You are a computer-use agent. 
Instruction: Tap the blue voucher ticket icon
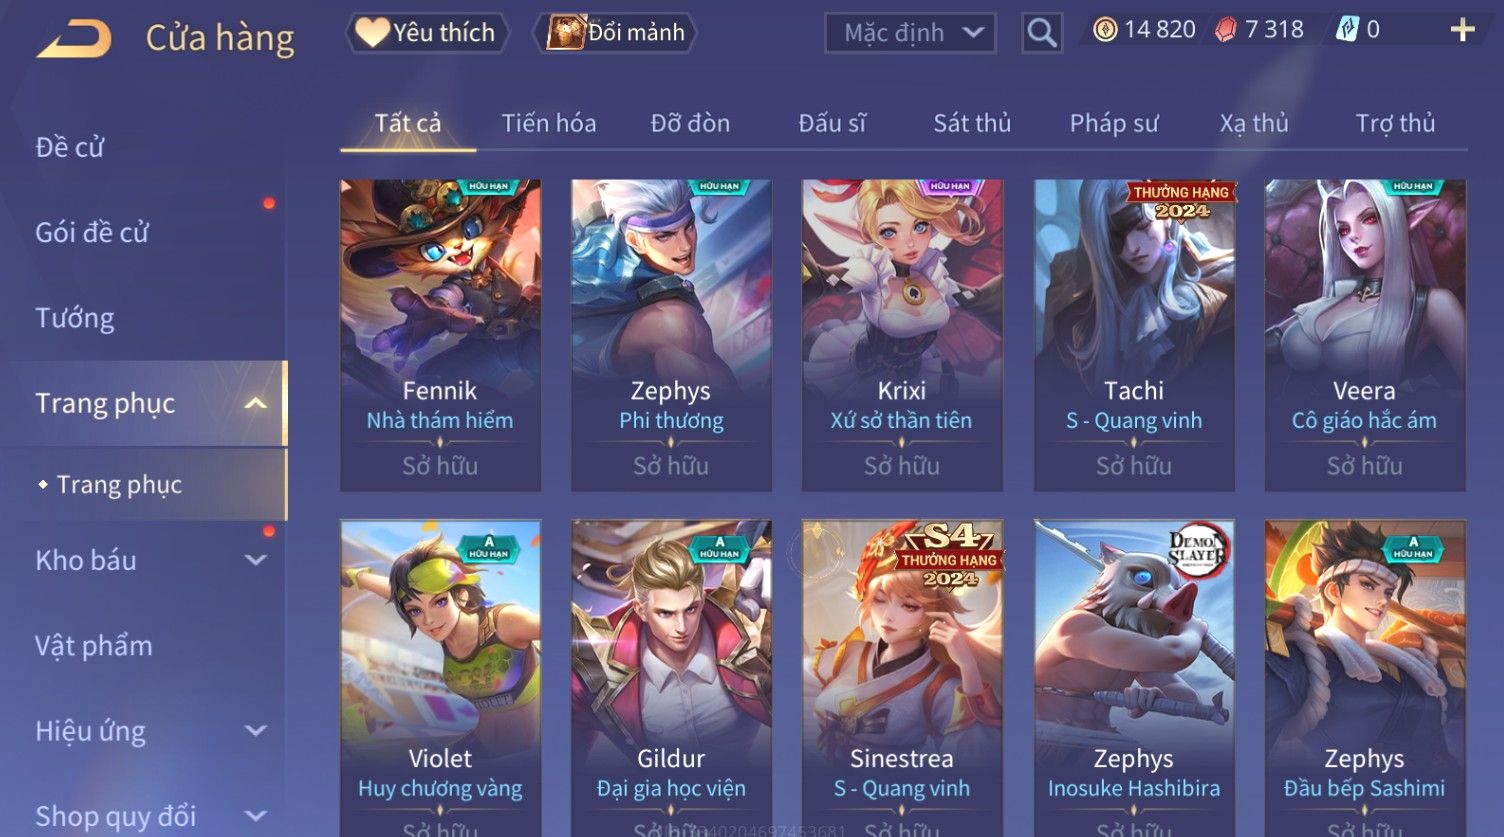[1347, 30]
